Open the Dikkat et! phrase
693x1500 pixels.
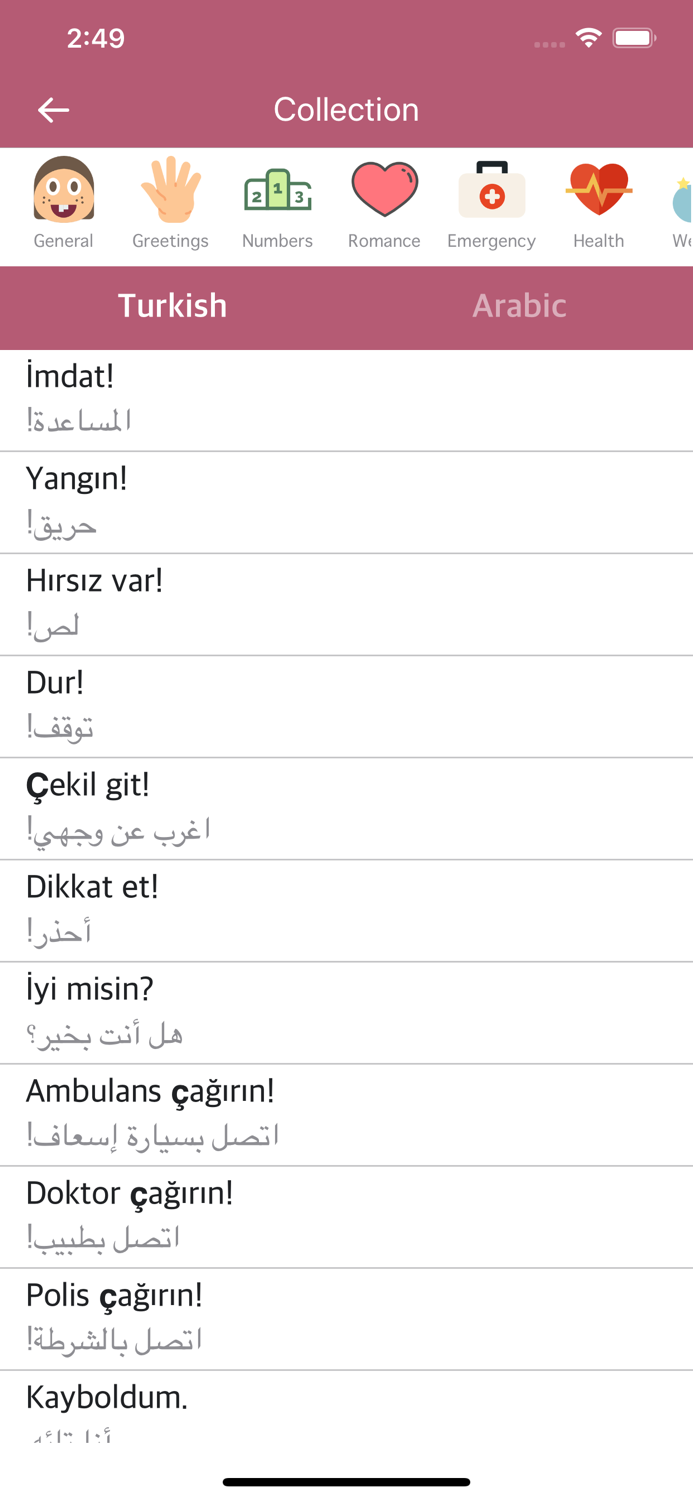pyautogui.click(x=346, y=908)
